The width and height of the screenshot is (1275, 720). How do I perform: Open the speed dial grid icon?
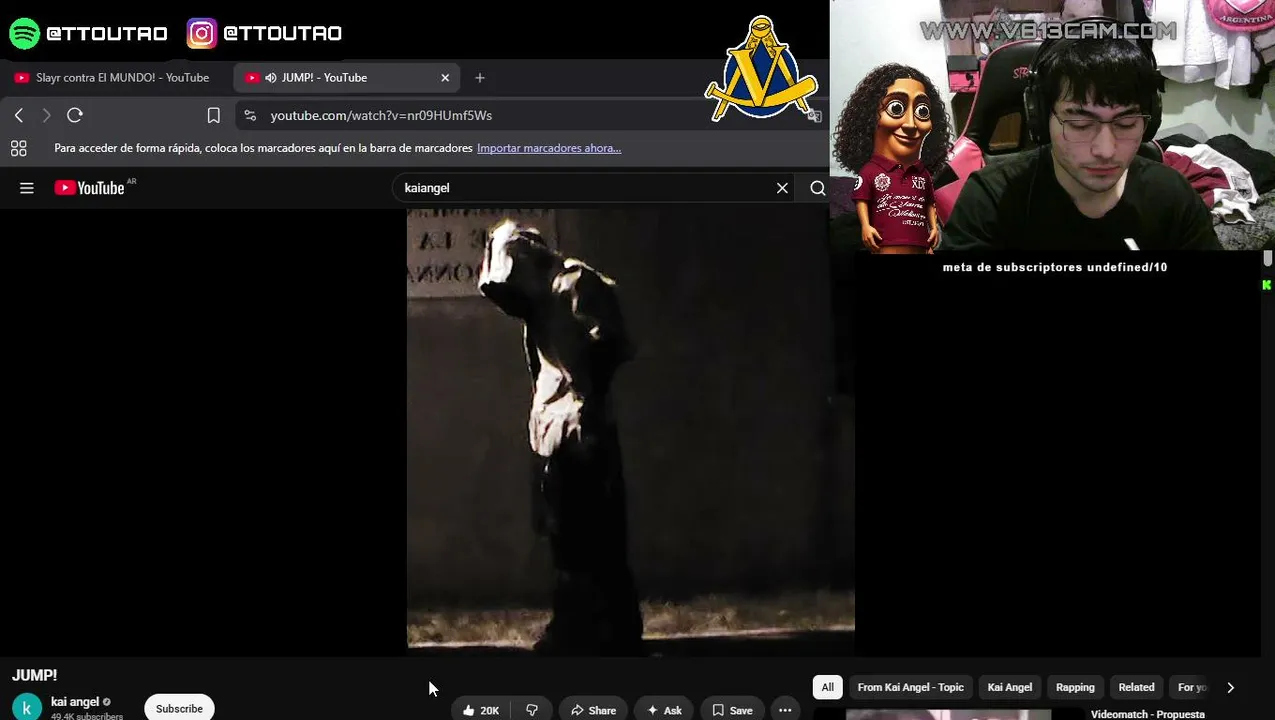(x=18, y=148)
